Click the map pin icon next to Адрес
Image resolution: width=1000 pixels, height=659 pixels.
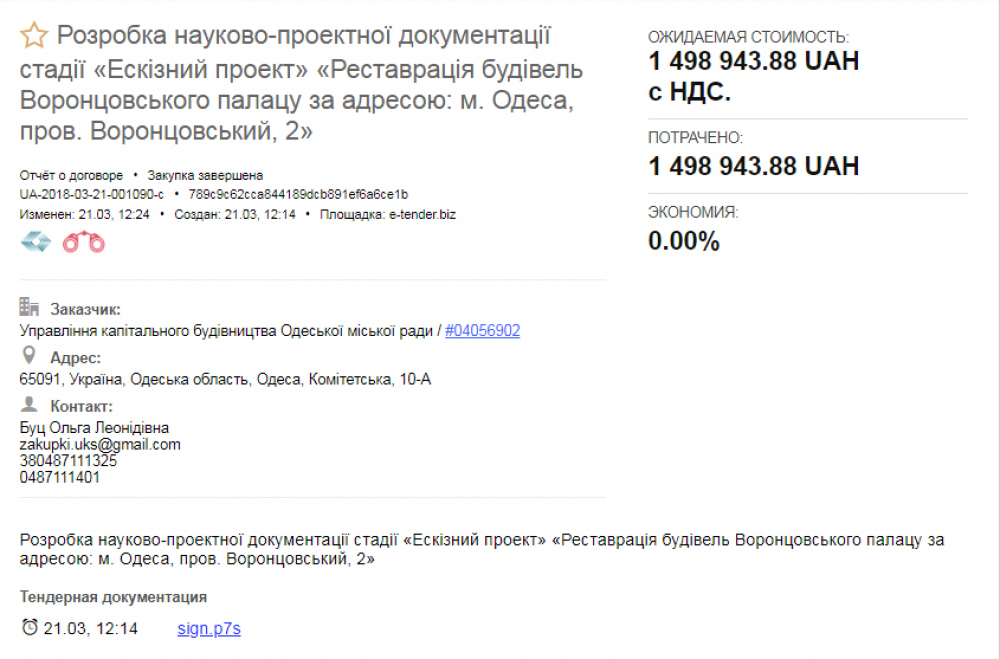[x=29, y=356]
